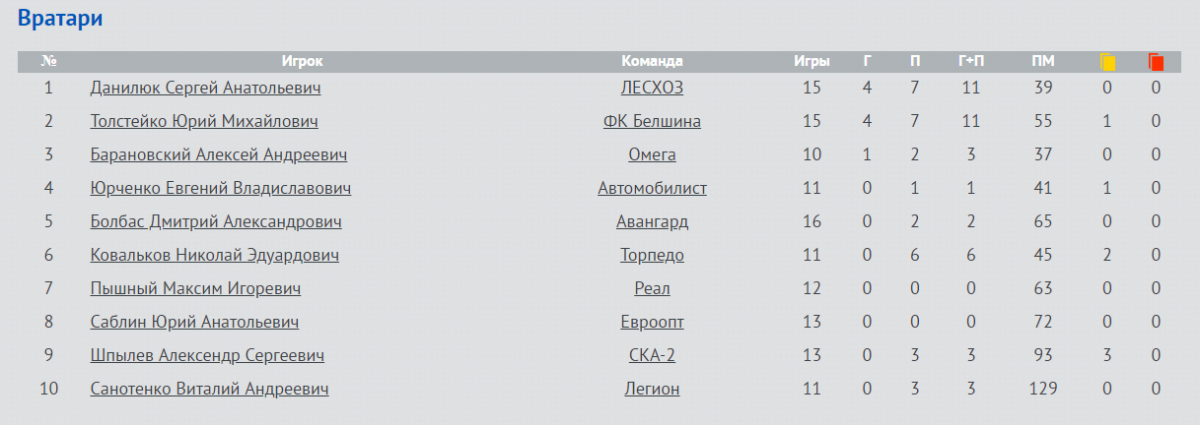Click the Игры column header
Screen dimensions: 1200x425
click(x=811, y=62)
